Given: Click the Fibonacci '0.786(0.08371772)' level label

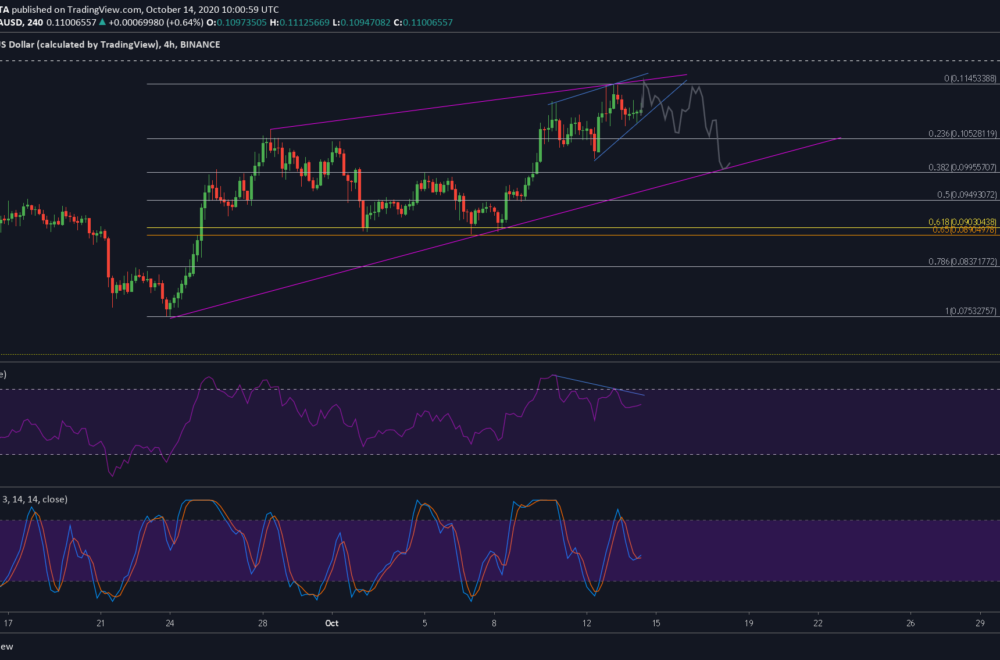Looking at the screenshot, I should pos(962,261).
